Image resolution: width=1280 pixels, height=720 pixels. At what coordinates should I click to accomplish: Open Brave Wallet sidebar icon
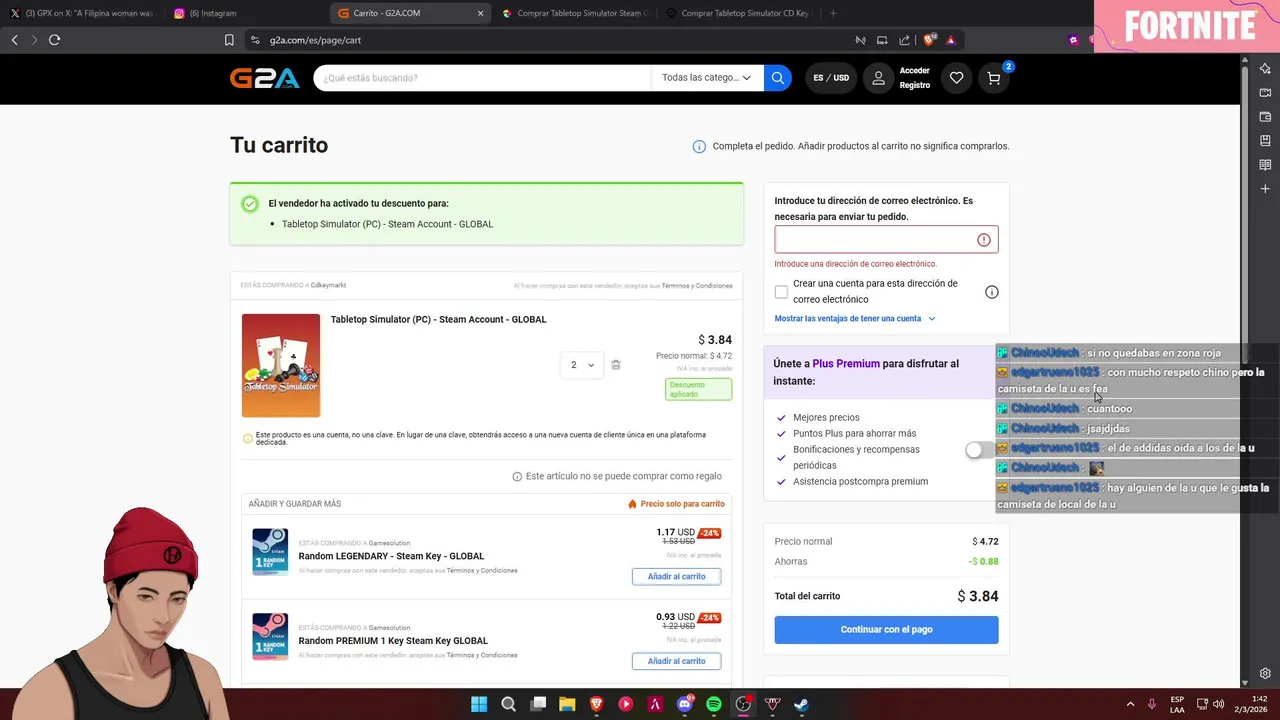click(1265, 117)
